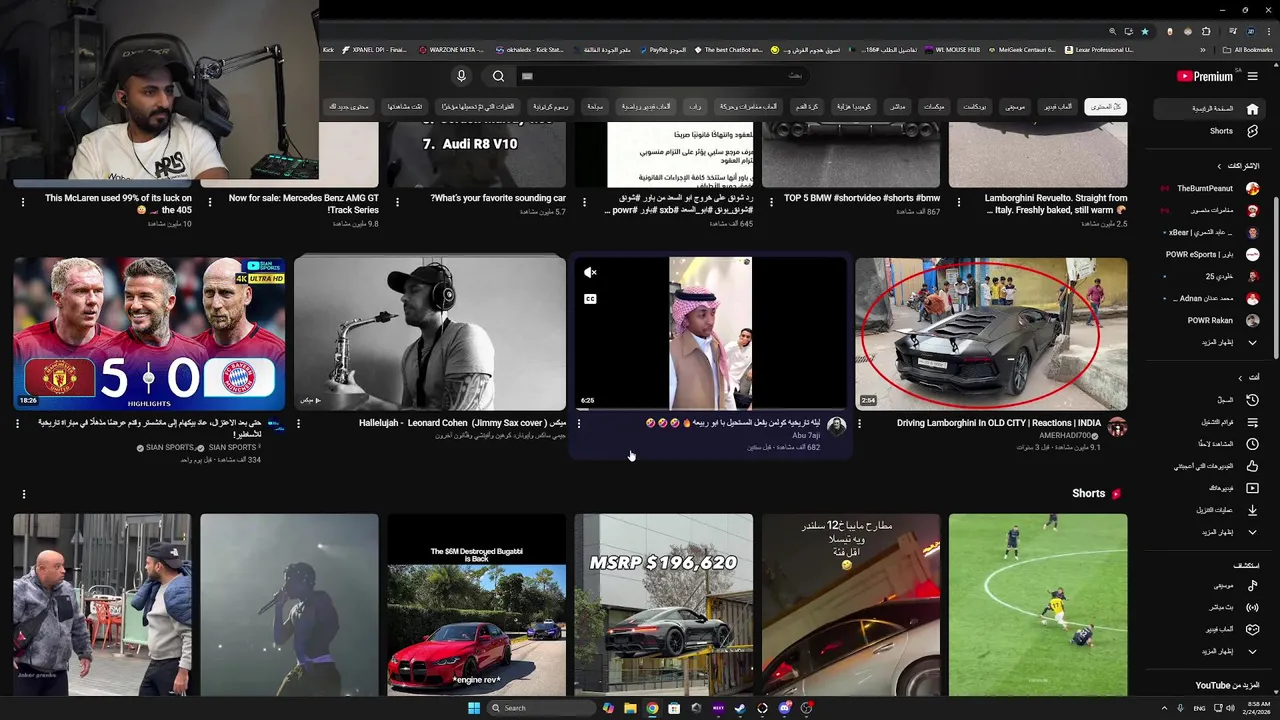Open Liked videos thumbs-up icon

pos(1252,466)
